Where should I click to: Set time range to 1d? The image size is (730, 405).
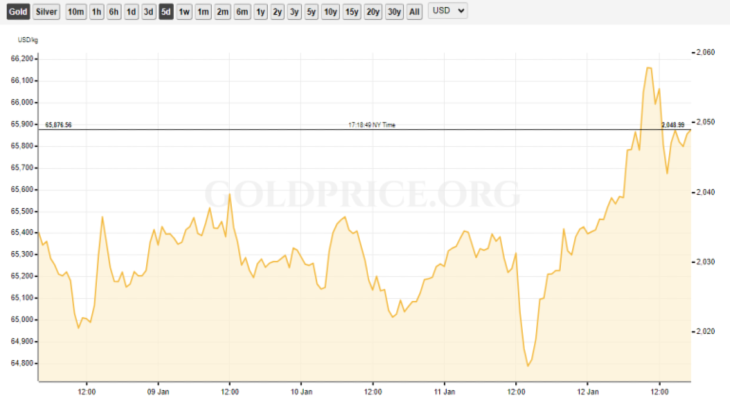coord(131,12)
